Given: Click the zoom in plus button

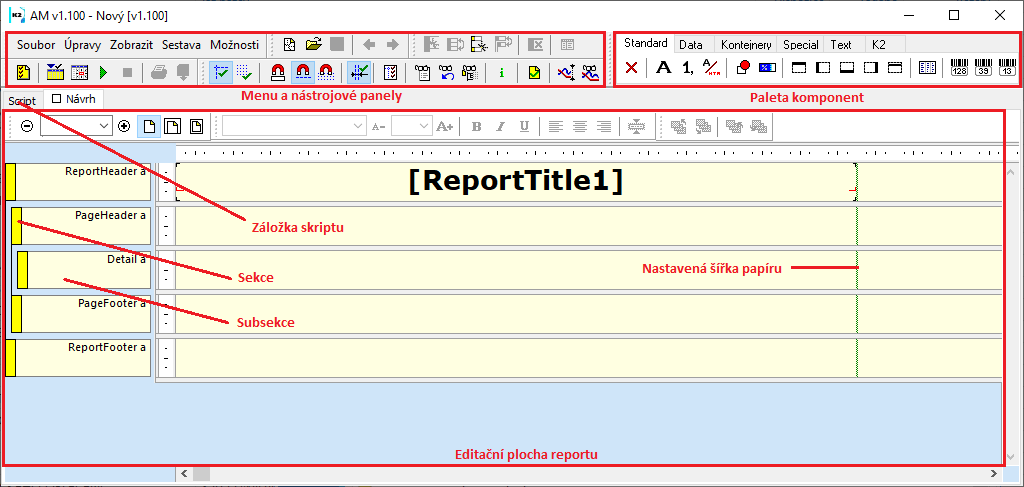Looking at the screenshot, I should (x=124, y=126).
